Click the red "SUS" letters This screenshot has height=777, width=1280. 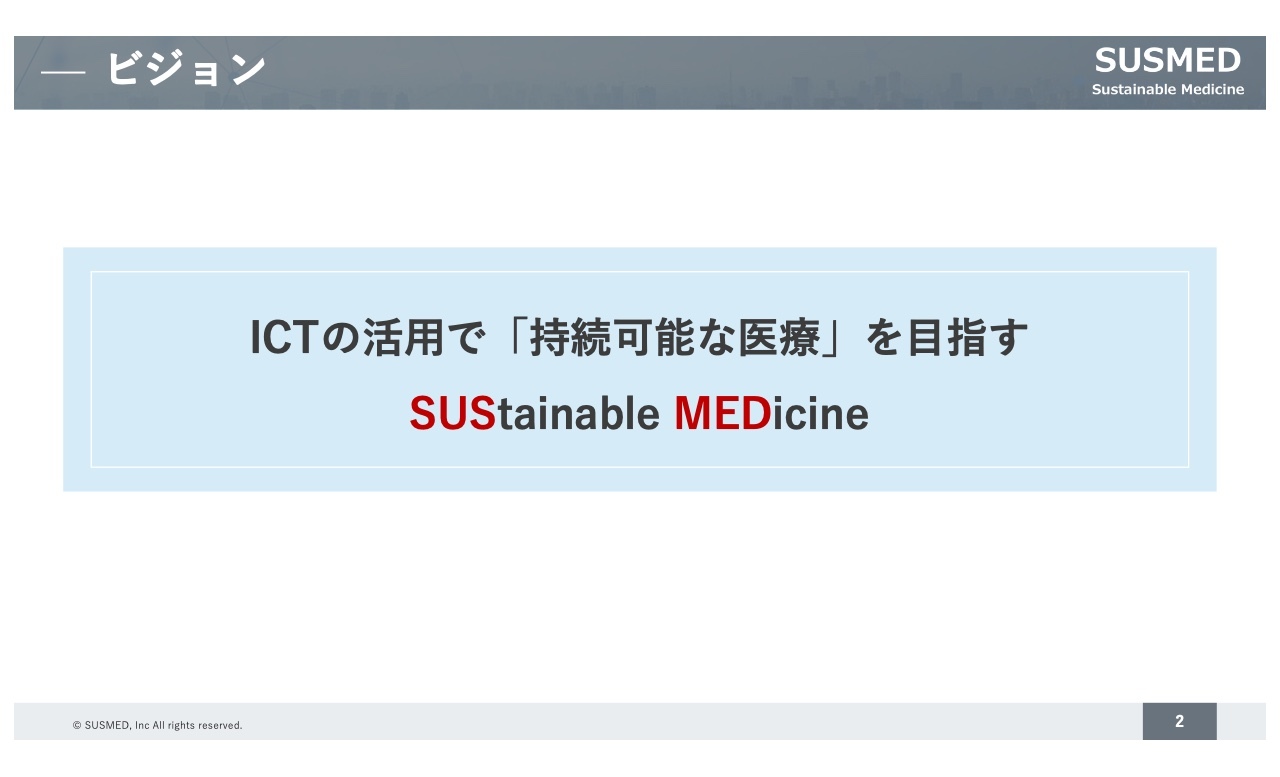click(452, 413)
